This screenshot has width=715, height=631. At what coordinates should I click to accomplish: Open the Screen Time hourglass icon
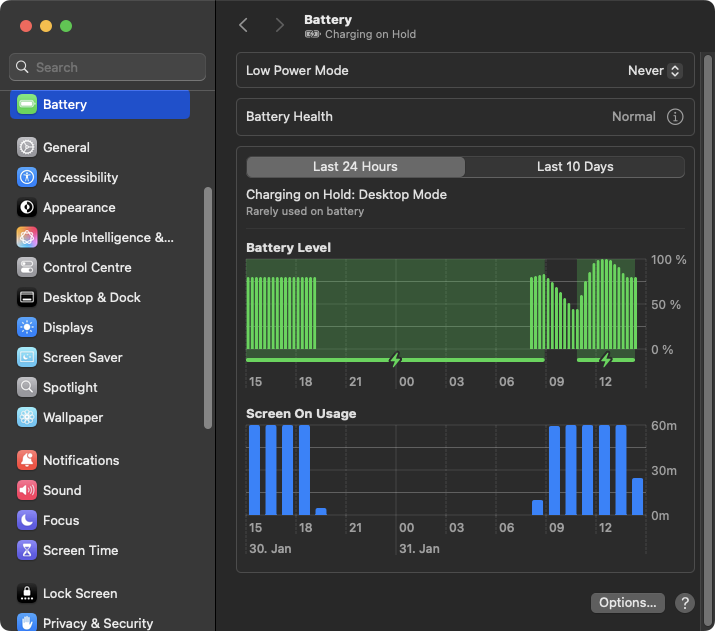tap(27, 550)
